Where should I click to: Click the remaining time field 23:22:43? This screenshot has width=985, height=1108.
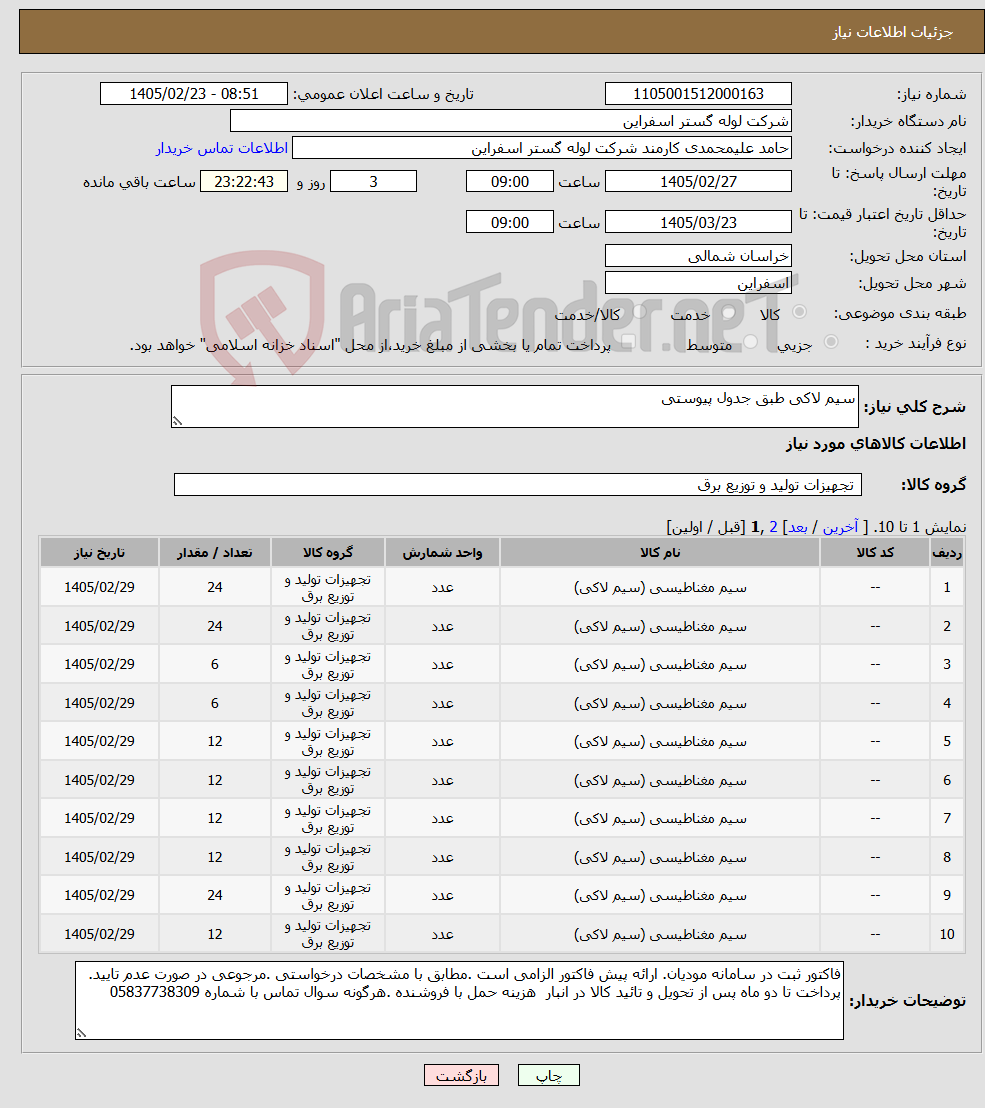(x=244, y=182)
